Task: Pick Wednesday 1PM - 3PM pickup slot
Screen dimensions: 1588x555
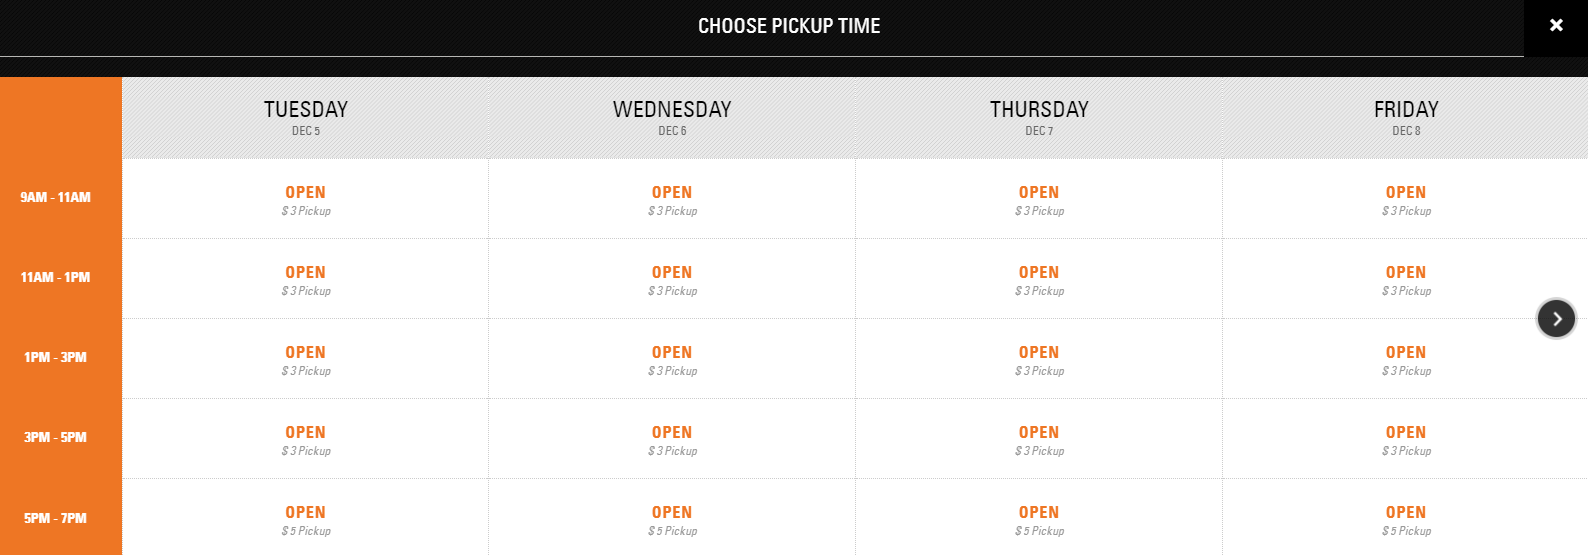Action: (672, 359)
